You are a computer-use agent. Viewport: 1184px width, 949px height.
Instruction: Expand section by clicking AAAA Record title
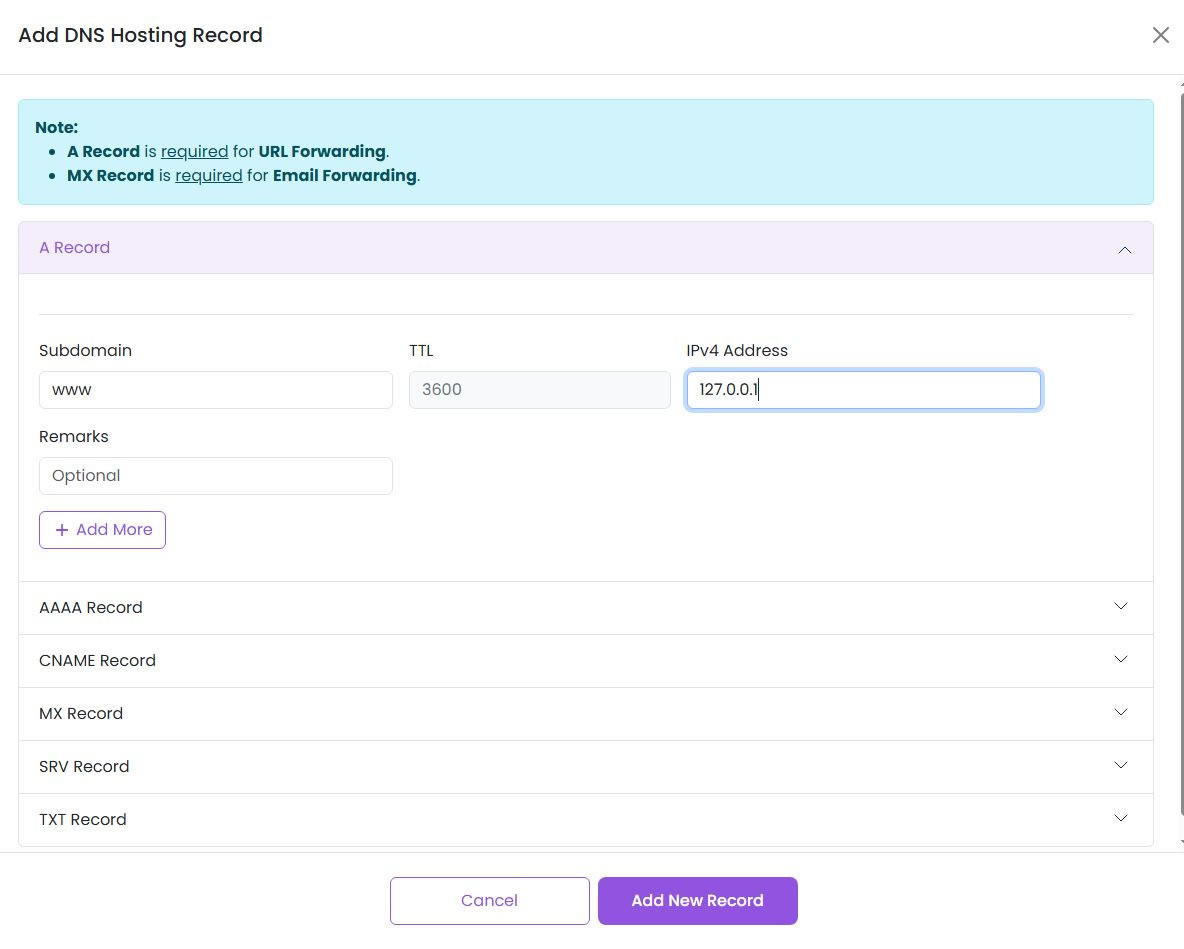(x=91, y=608)
